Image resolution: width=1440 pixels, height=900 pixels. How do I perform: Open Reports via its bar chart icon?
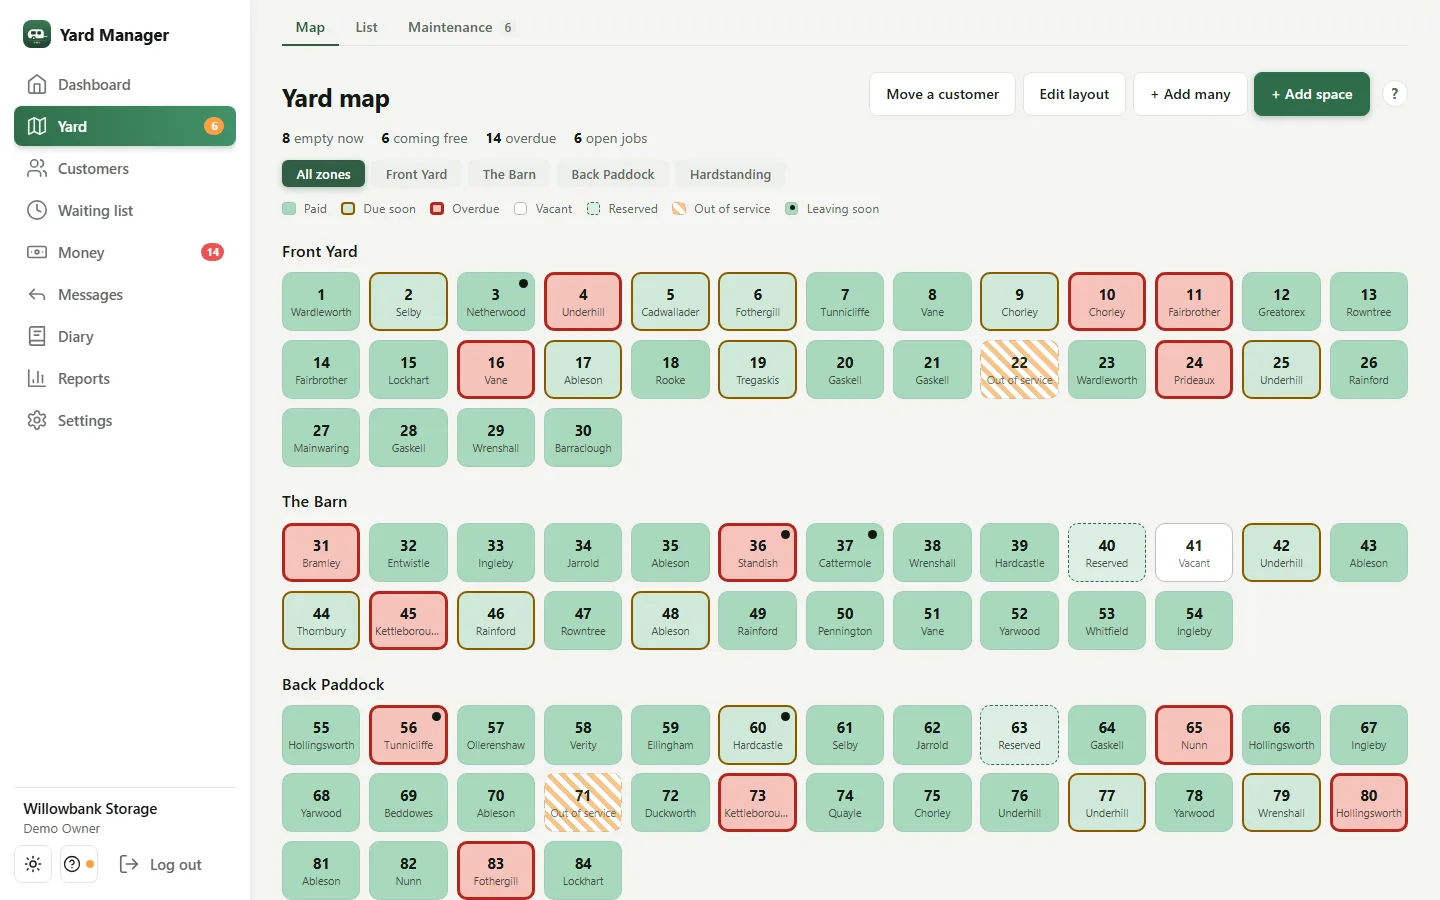point(37,378)
